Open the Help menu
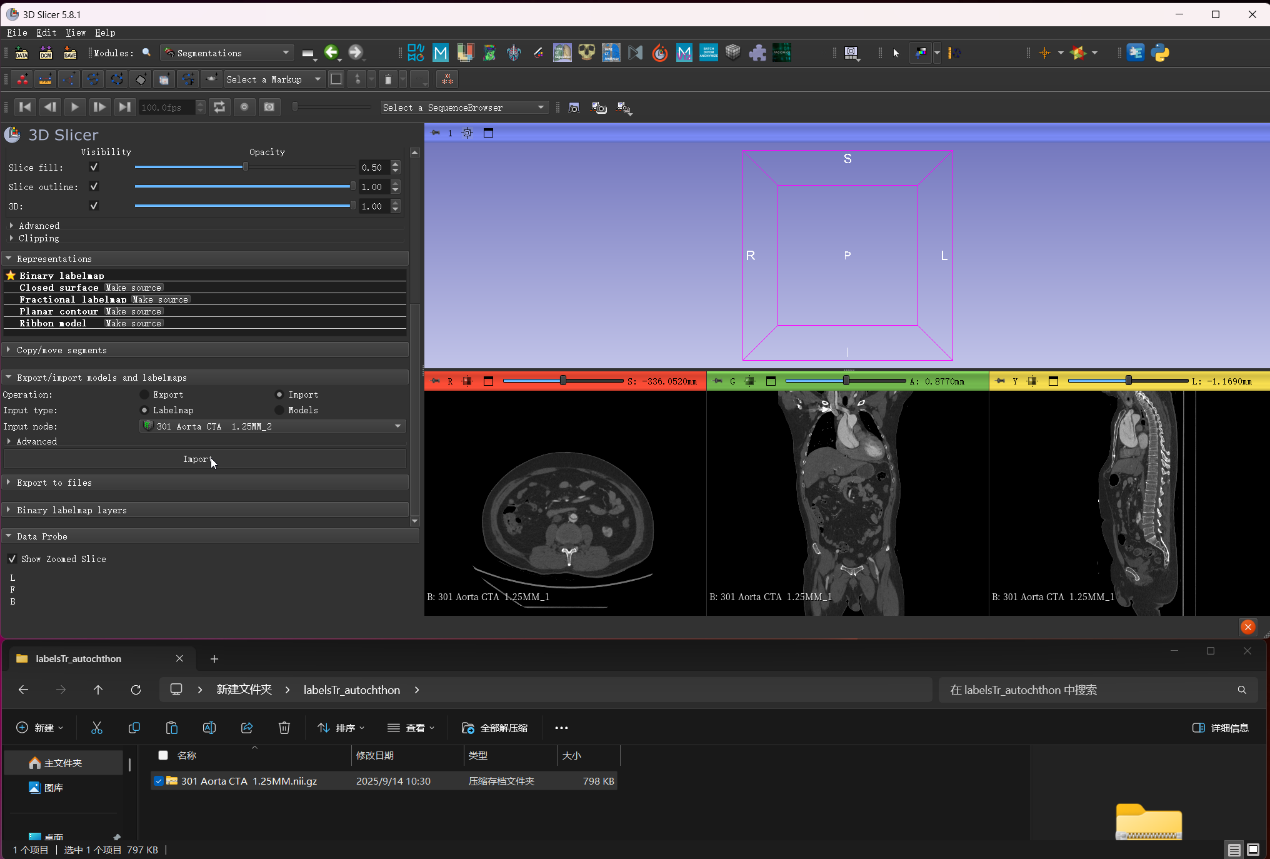Image resolution: width=1270 pixels, height=859 pixels. point(105,33)
